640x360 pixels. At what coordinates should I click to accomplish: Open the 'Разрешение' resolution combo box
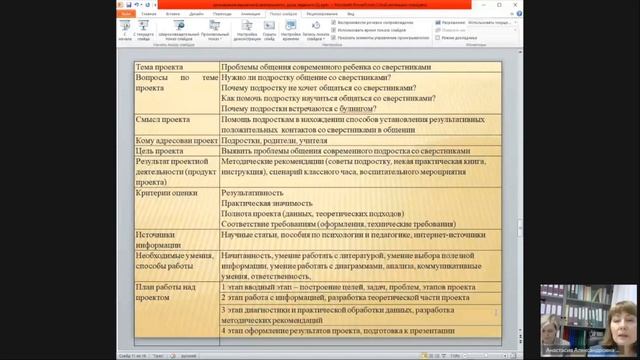[493, 22]
